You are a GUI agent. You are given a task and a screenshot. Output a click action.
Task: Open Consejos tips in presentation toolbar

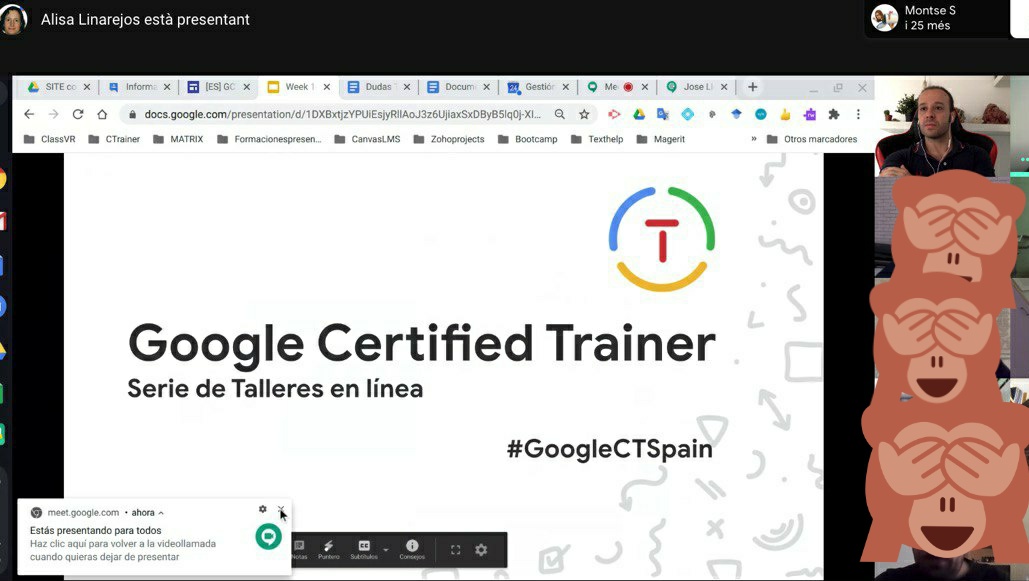tap(412, 549)
